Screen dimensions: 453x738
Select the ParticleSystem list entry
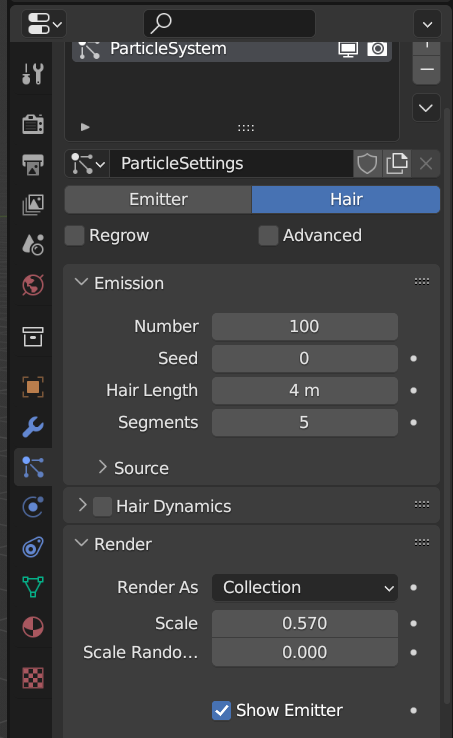(x=232, y=49)
